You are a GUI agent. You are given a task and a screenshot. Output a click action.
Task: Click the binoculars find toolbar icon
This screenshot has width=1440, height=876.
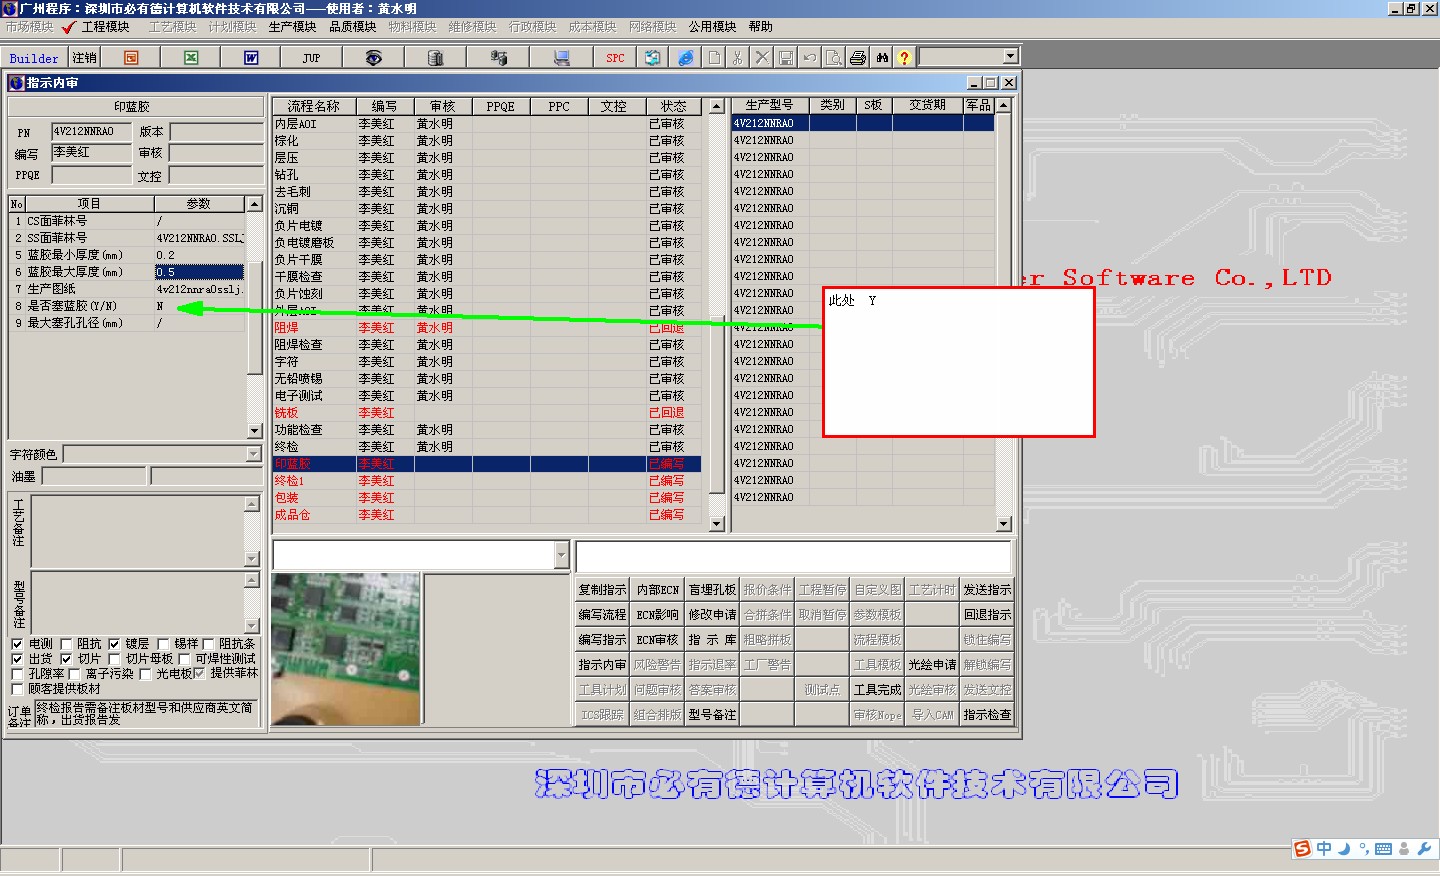click(882, 58)
